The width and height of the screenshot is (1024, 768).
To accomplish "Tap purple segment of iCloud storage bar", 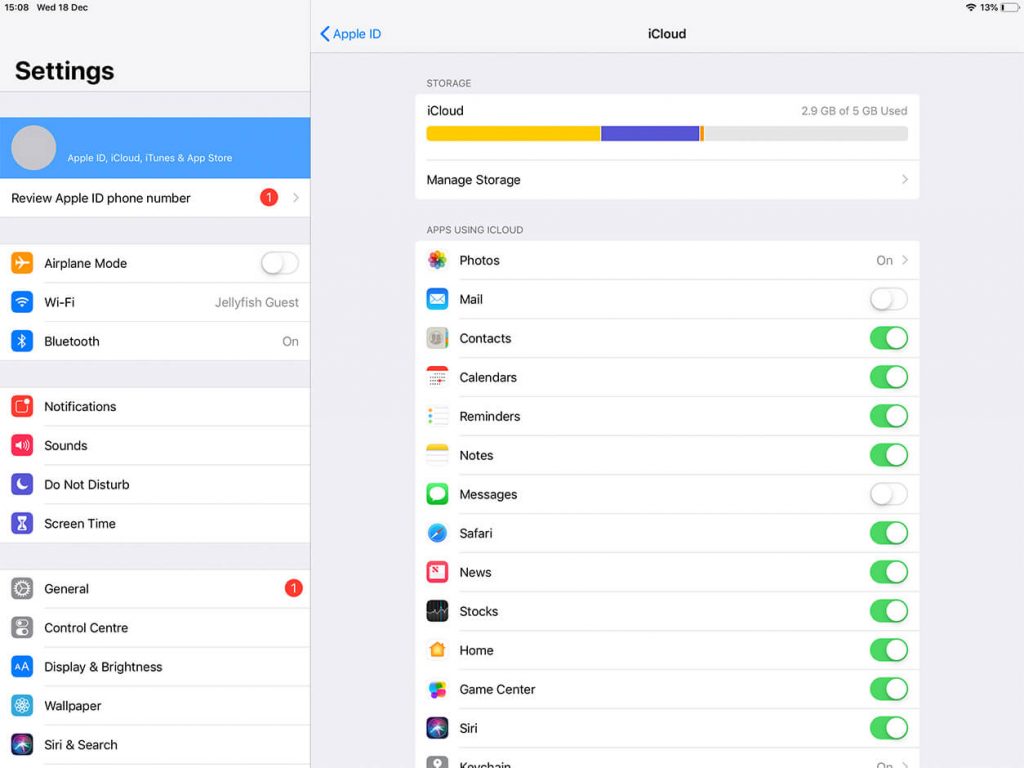I will point(650,133).
